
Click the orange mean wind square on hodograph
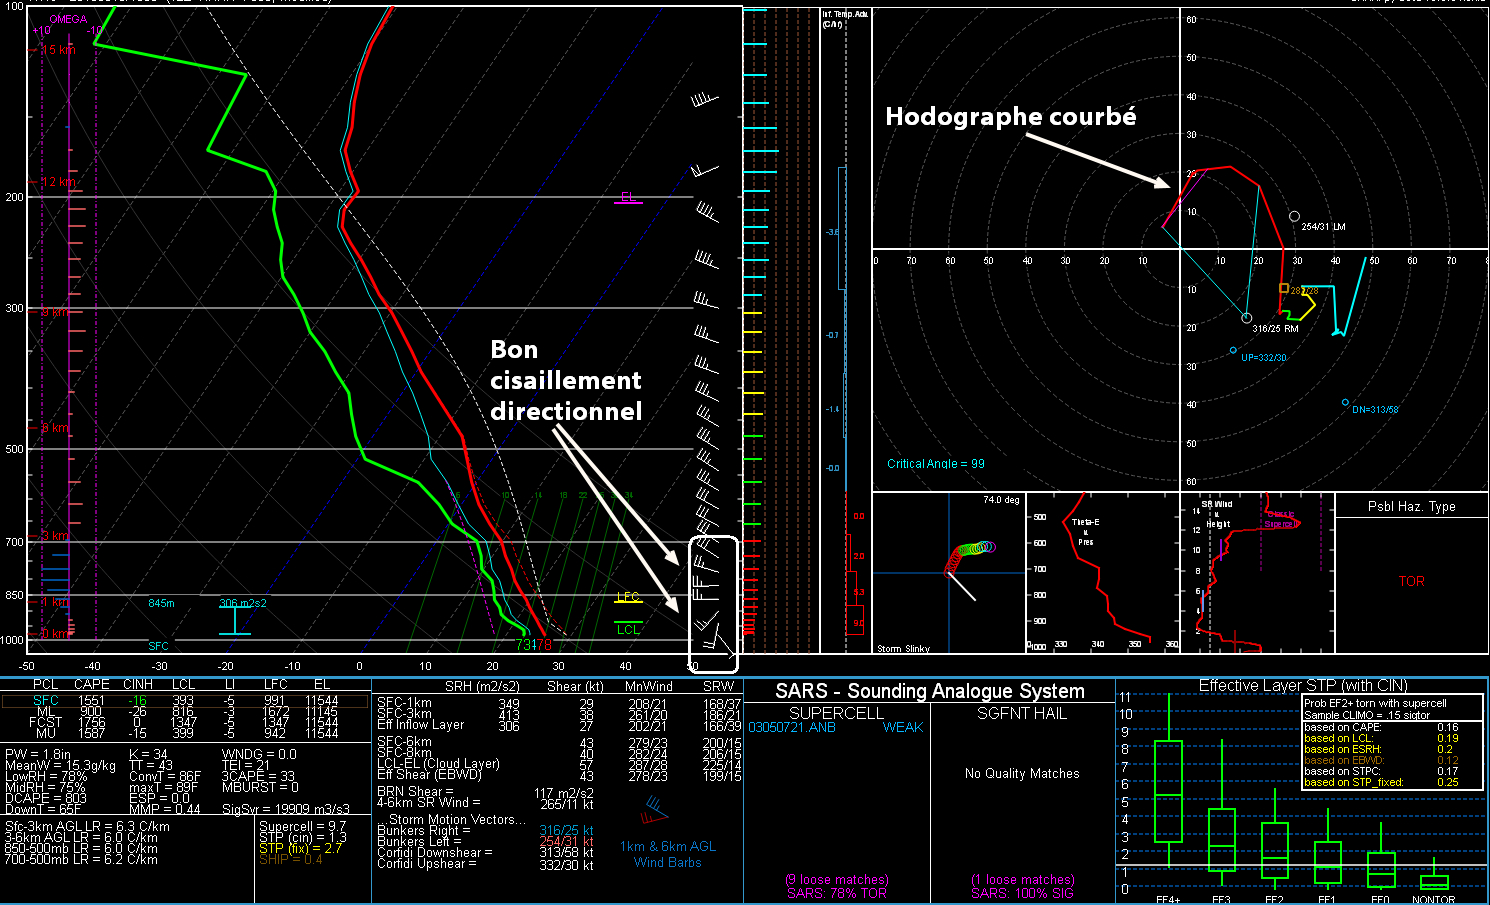pyautogui.click(x=1284, y=288)
